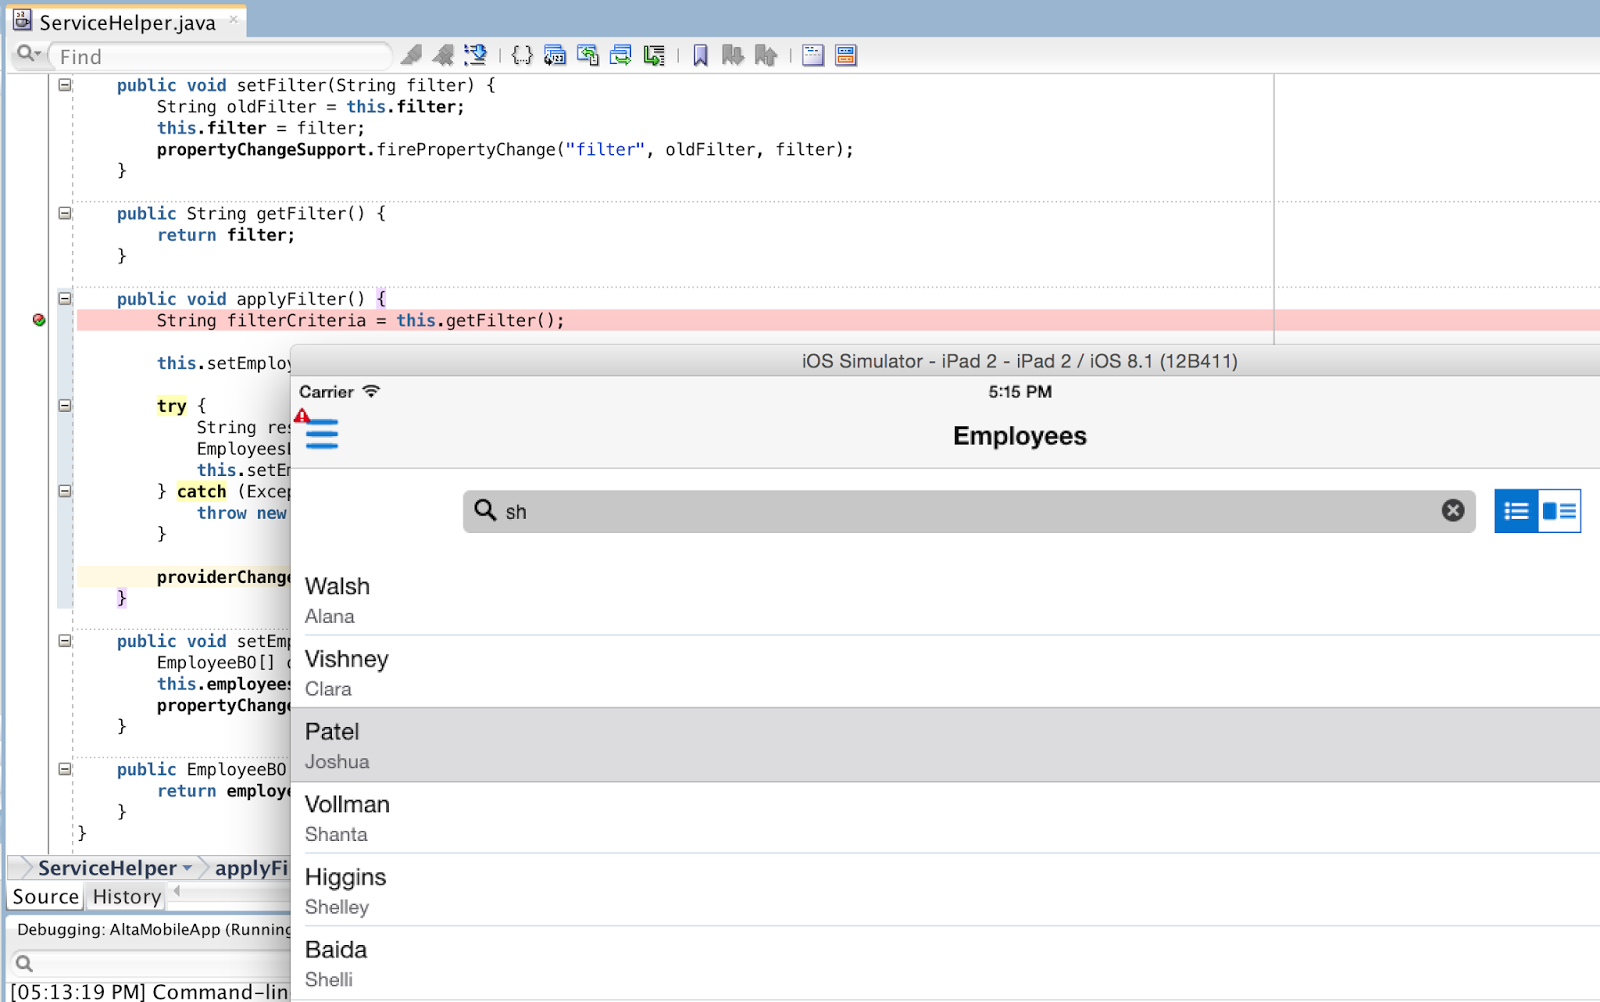Collapse the getEmployees method fold near bottom
Screen dimensions: 1600x1002
(65, 769)
